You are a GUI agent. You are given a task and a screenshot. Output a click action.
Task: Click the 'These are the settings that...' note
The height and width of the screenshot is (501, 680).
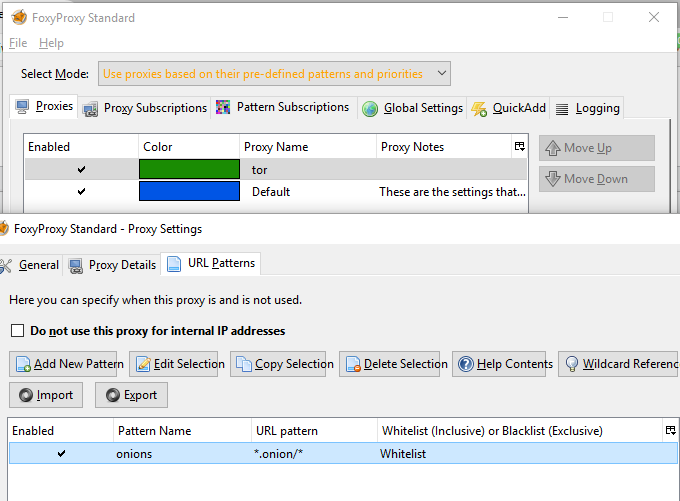coord(452,192)
